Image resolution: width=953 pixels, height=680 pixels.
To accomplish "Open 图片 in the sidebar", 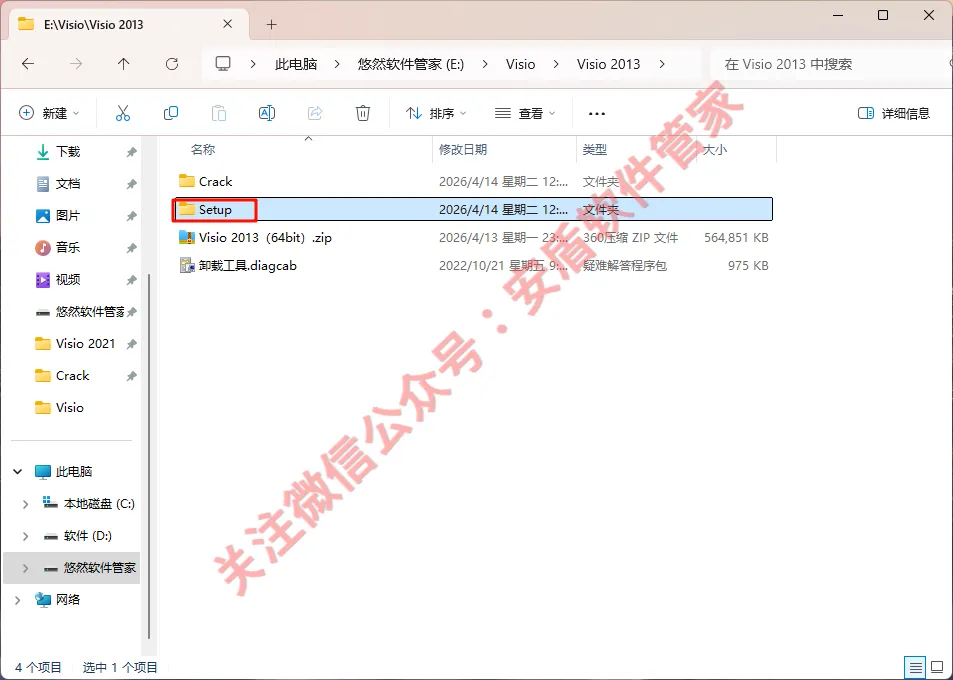I will tap(68, 215).
